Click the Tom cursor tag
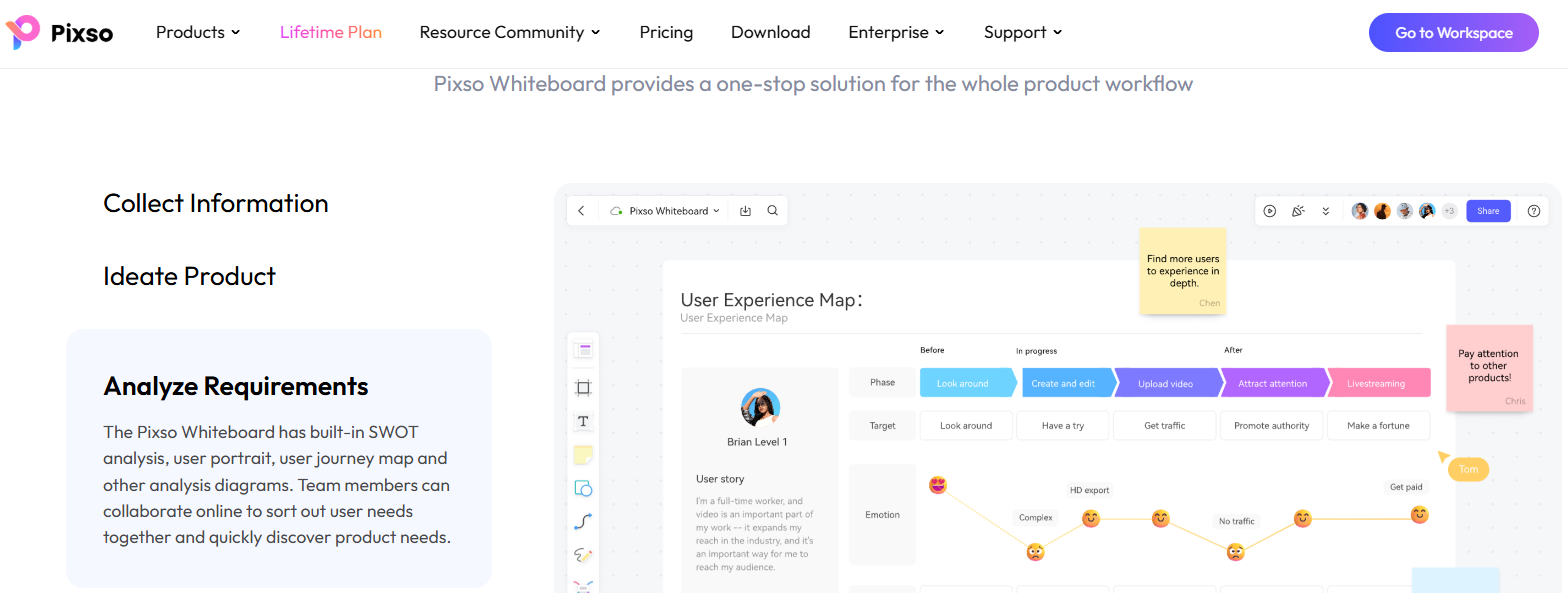 tap(1468, 469)
